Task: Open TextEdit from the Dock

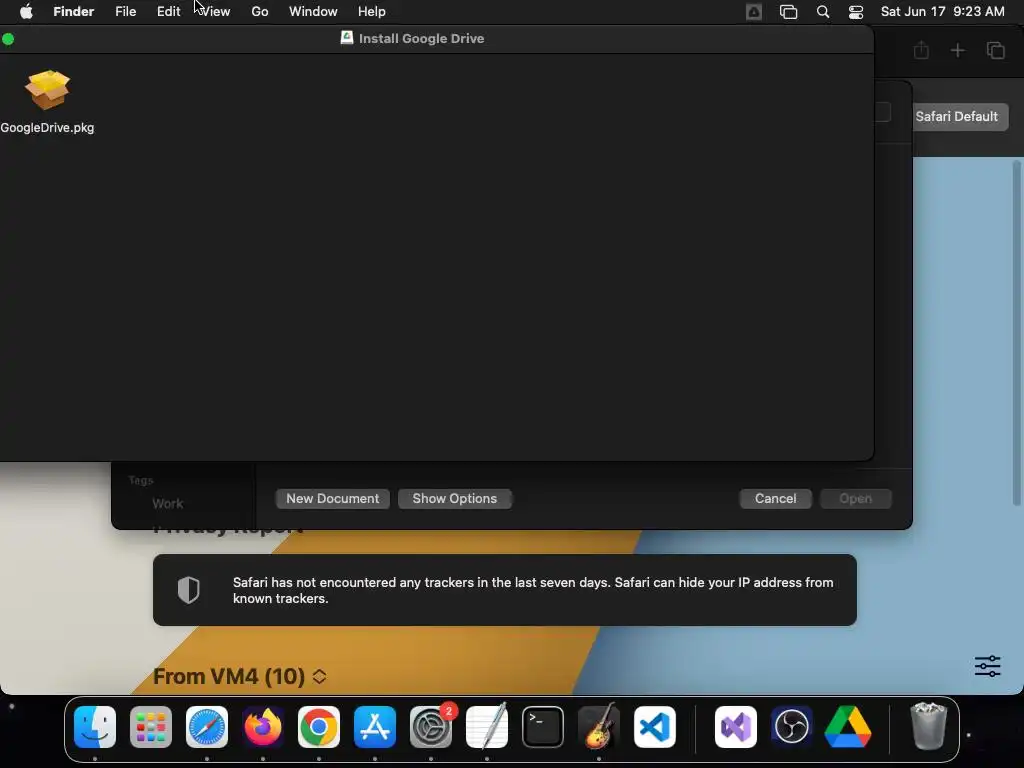Action: point(487,727)
